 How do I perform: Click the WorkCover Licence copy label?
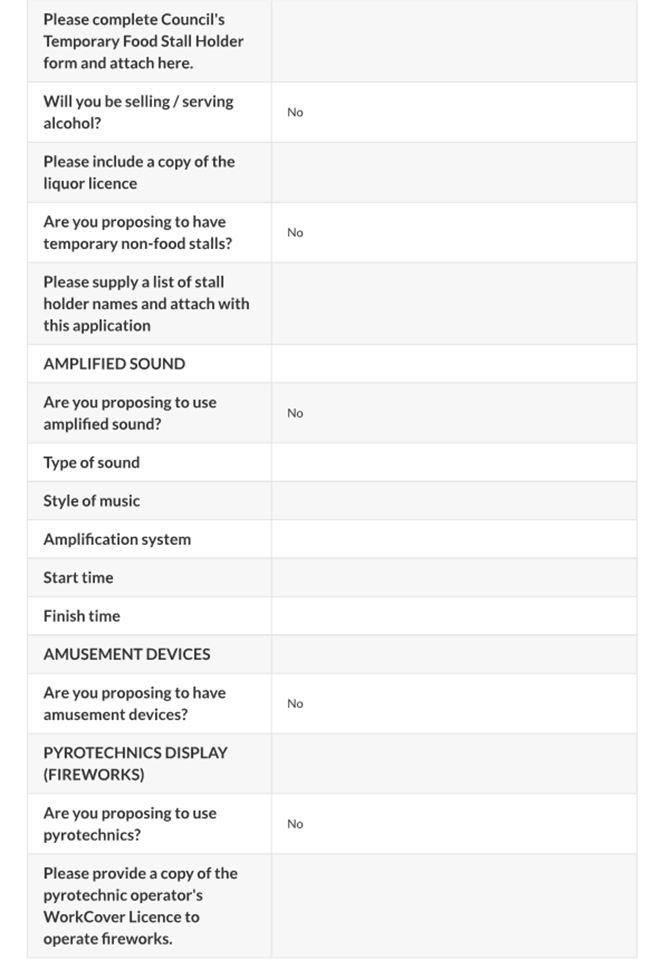(x=140, y=905)
